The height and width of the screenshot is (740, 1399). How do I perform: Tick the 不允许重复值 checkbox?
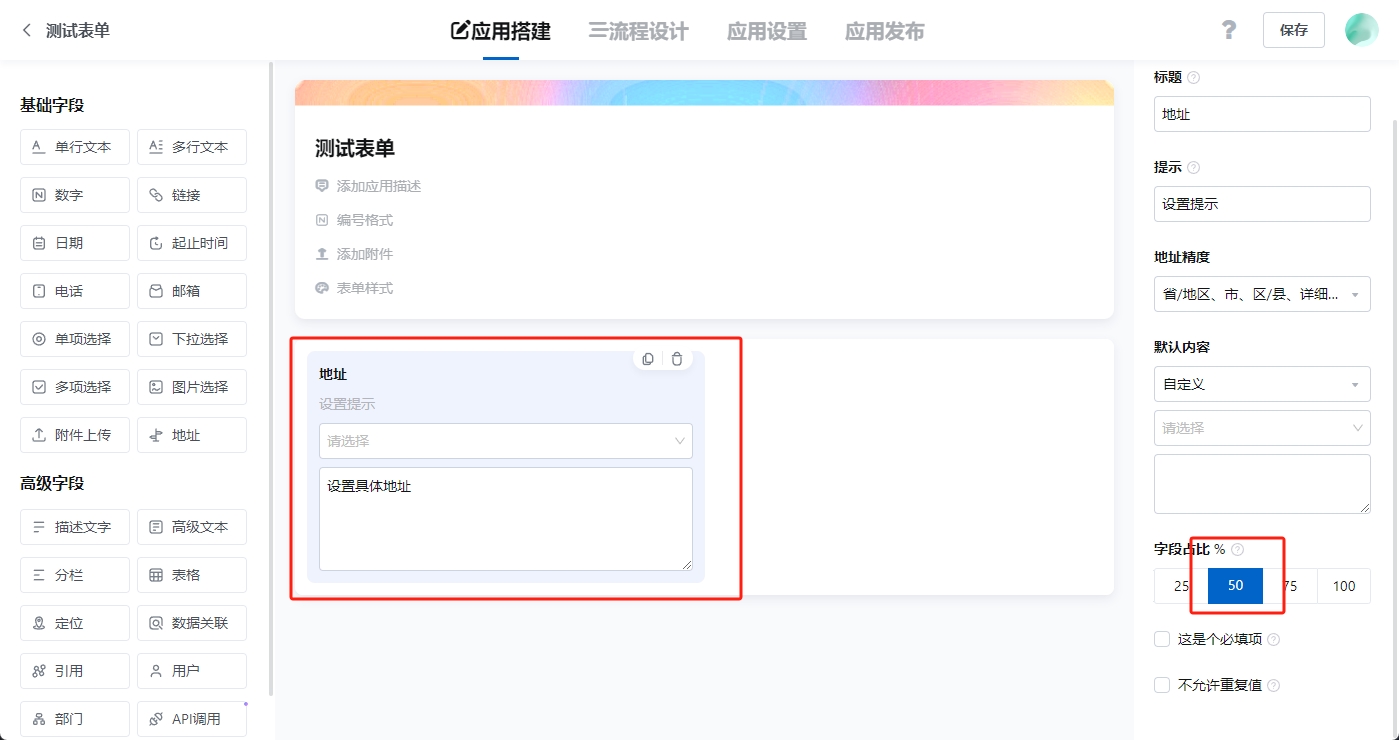[1161, 685]
